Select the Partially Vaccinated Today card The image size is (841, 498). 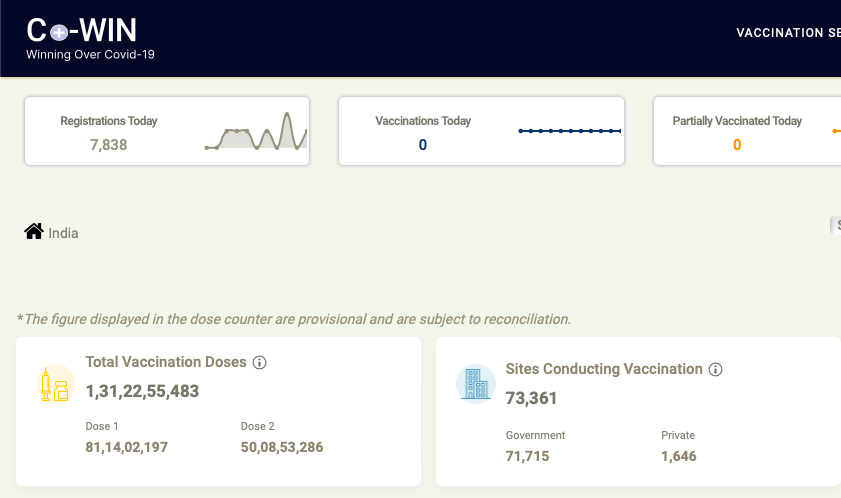click(x=747, y=131)
